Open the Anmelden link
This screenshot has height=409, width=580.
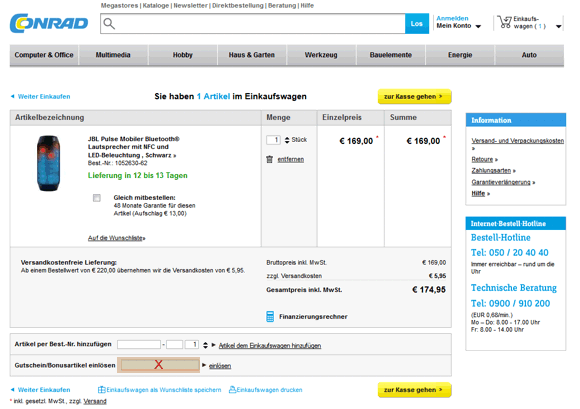coord(452,18)
